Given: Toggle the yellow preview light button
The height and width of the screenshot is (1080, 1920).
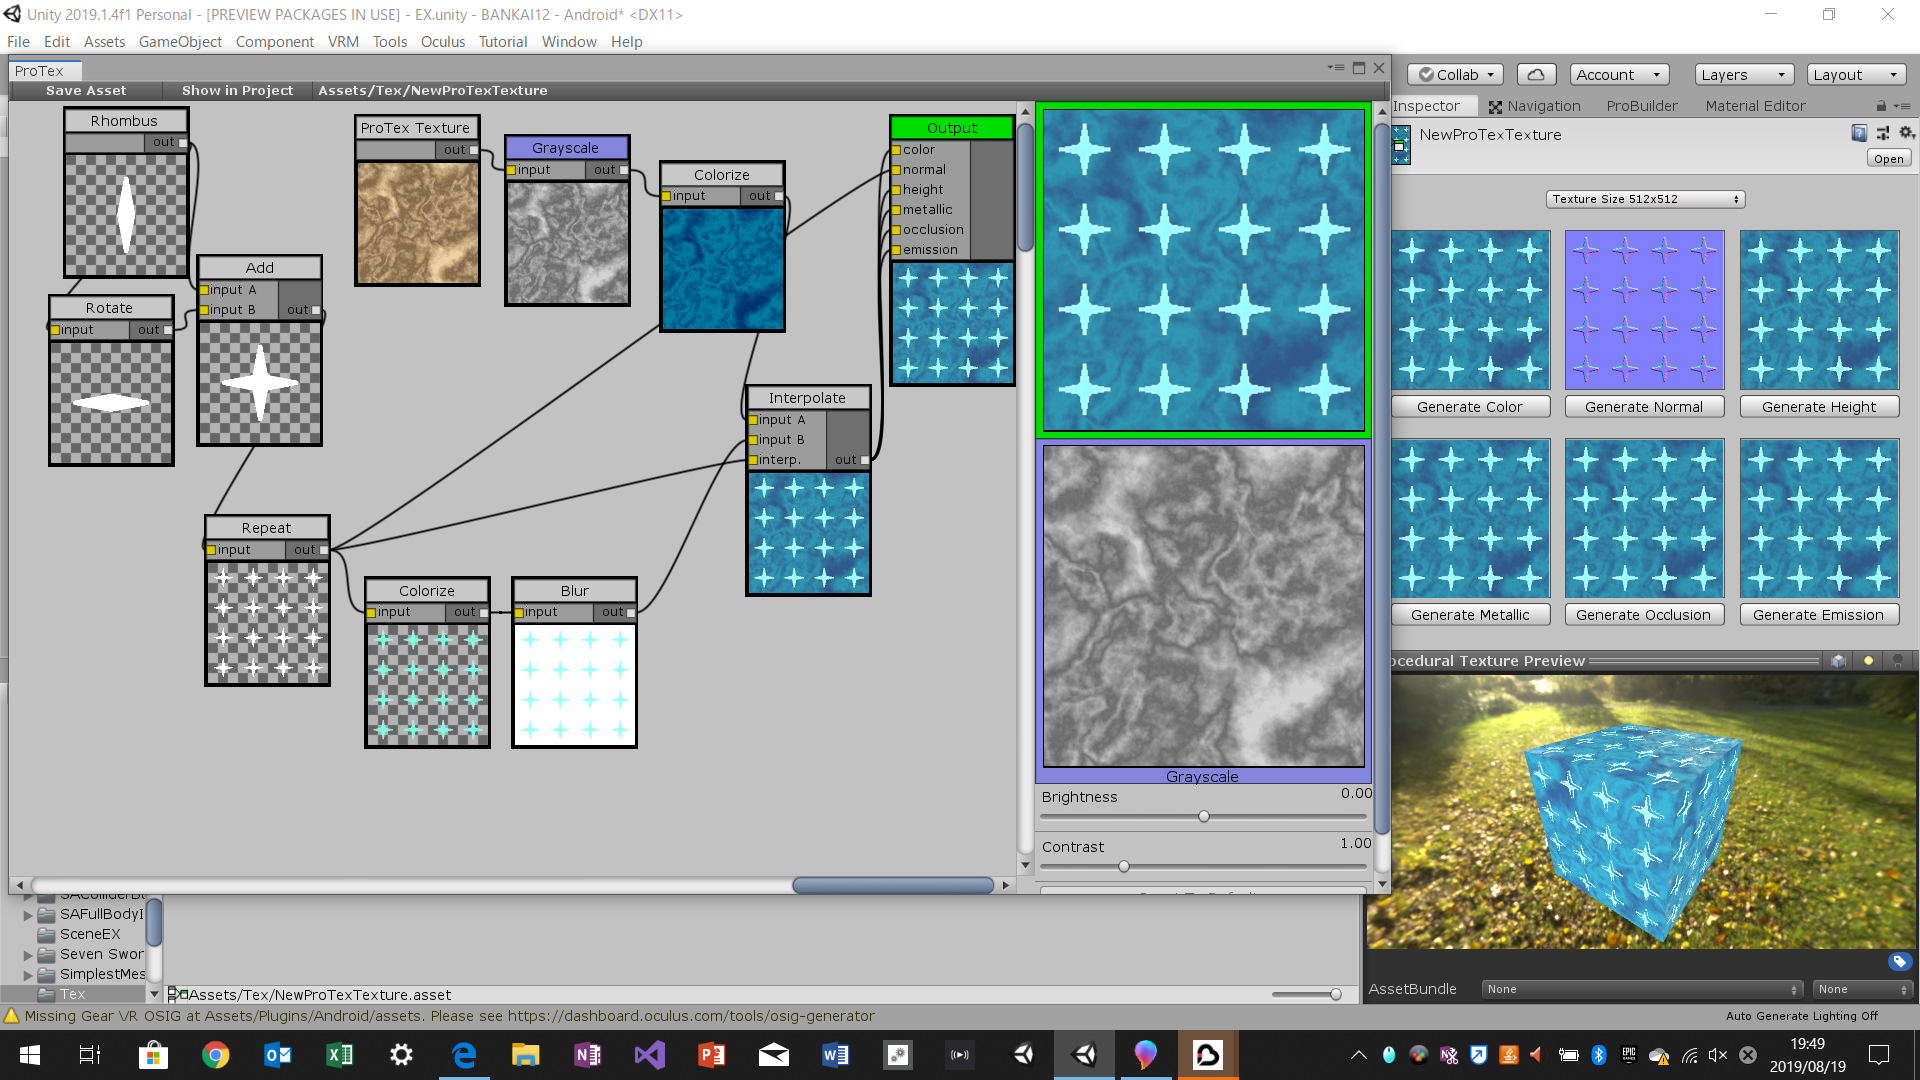Looking at the screenshot, I should pyautogui.click(x=1868, y=661).
